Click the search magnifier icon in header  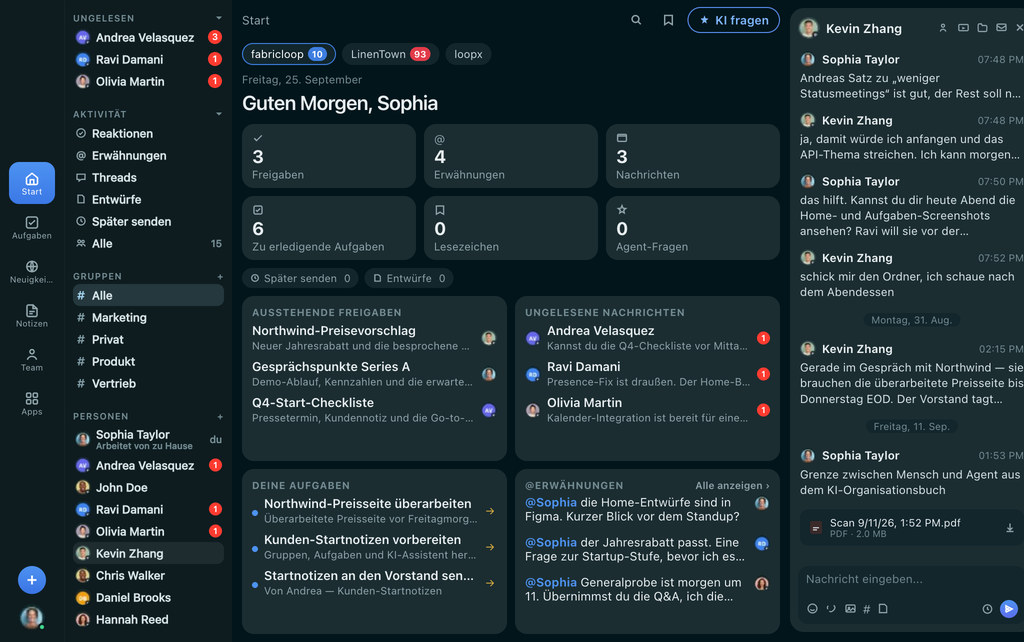(x=635, y=20)
